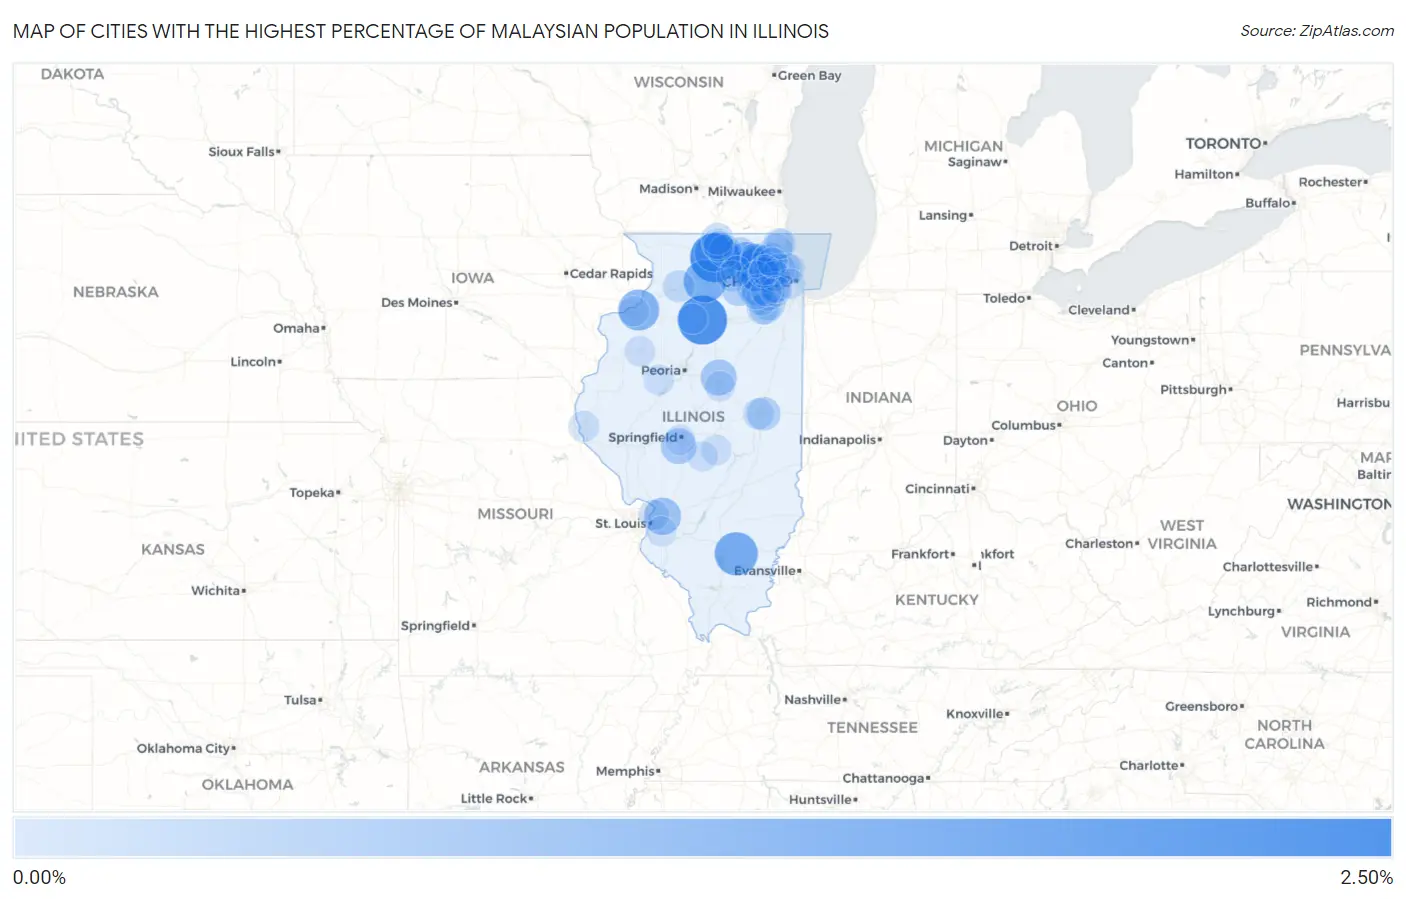Click the Milwaukee city label
The width and height of the screenshot is (1406, 899).
pos(744,191)
